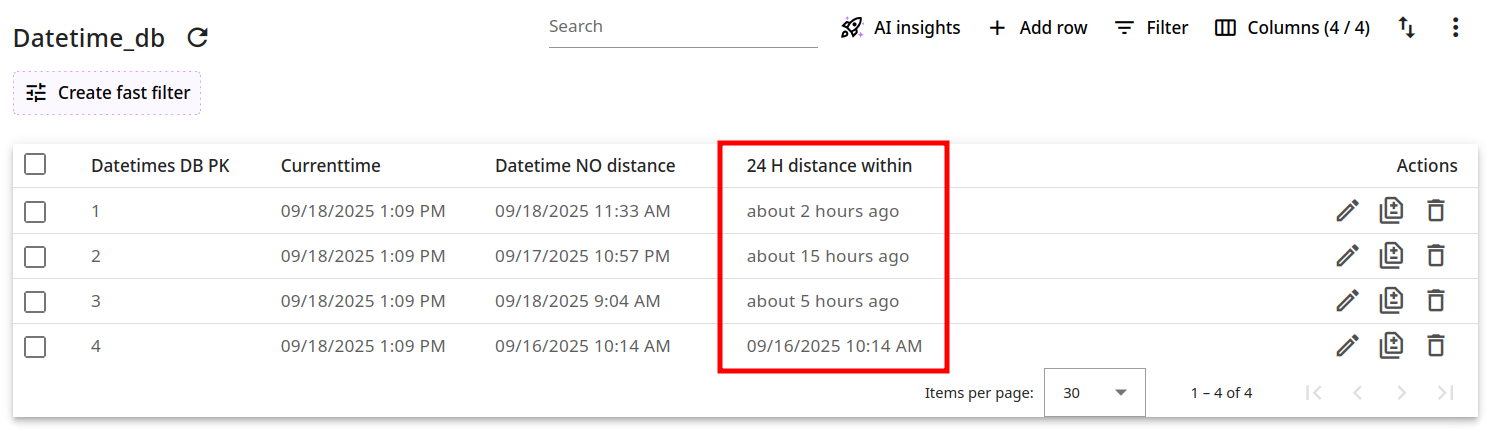Select the checkbox for row 3
The height and width of the screenshot is (429, 1487).
[35, 301]
